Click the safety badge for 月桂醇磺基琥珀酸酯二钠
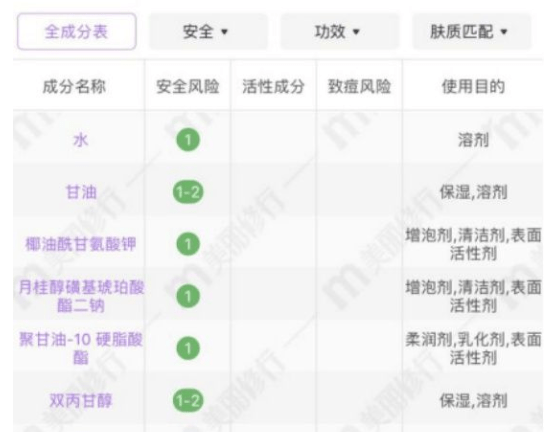Viewport: 554px width, 432px height. point(188,296)
